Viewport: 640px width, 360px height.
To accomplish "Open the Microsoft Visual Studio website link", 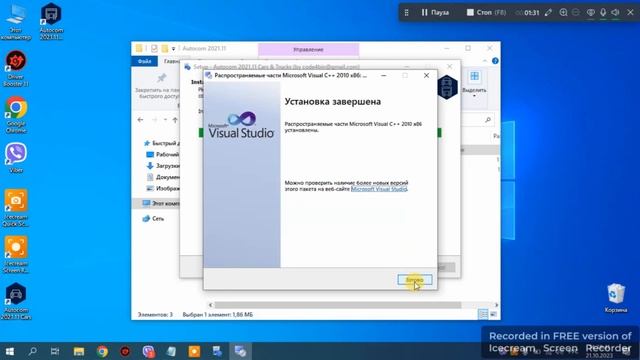I will tap(379, 189).
